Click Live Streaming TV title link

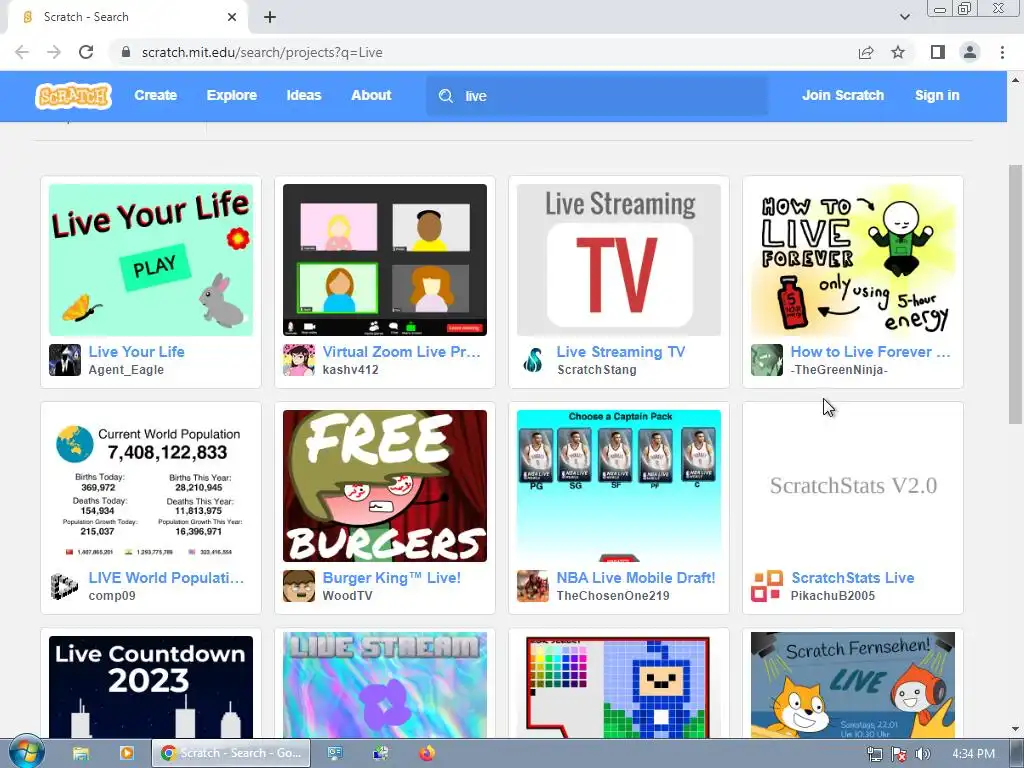pyautogui.click(x=620, y=352)
